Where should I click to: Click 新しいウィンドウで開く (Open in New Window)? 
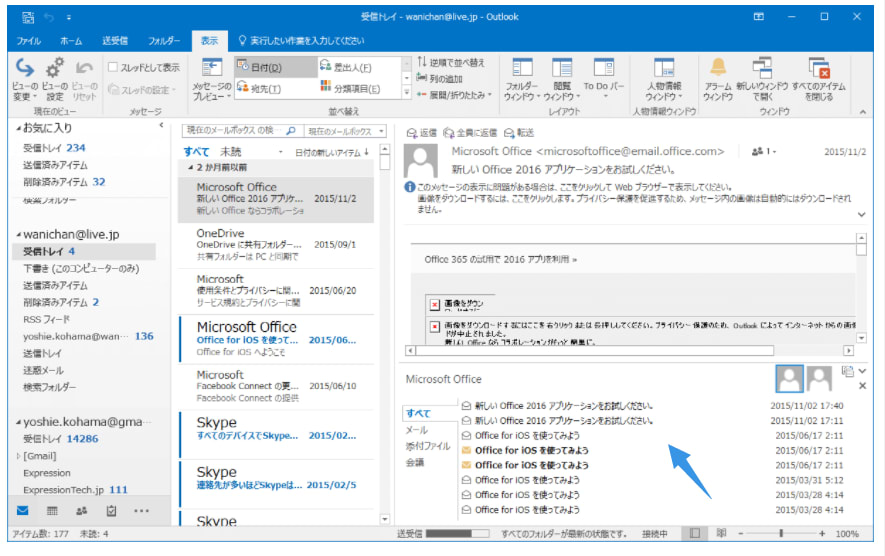762,79
